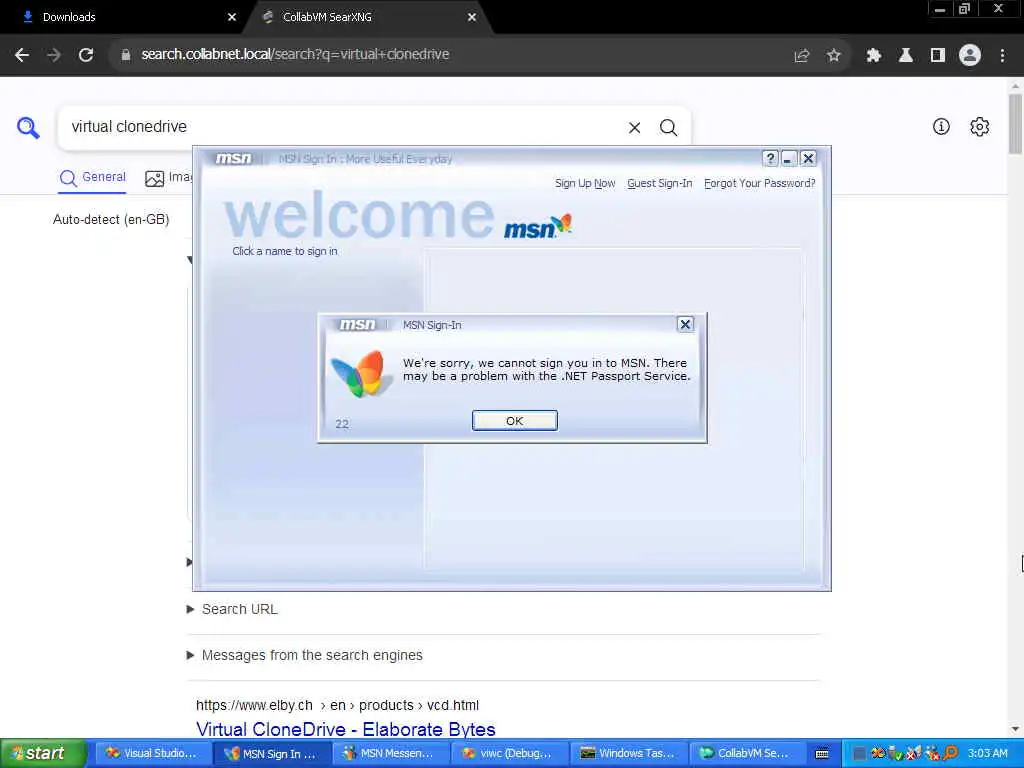Select the General search tab

93,178
